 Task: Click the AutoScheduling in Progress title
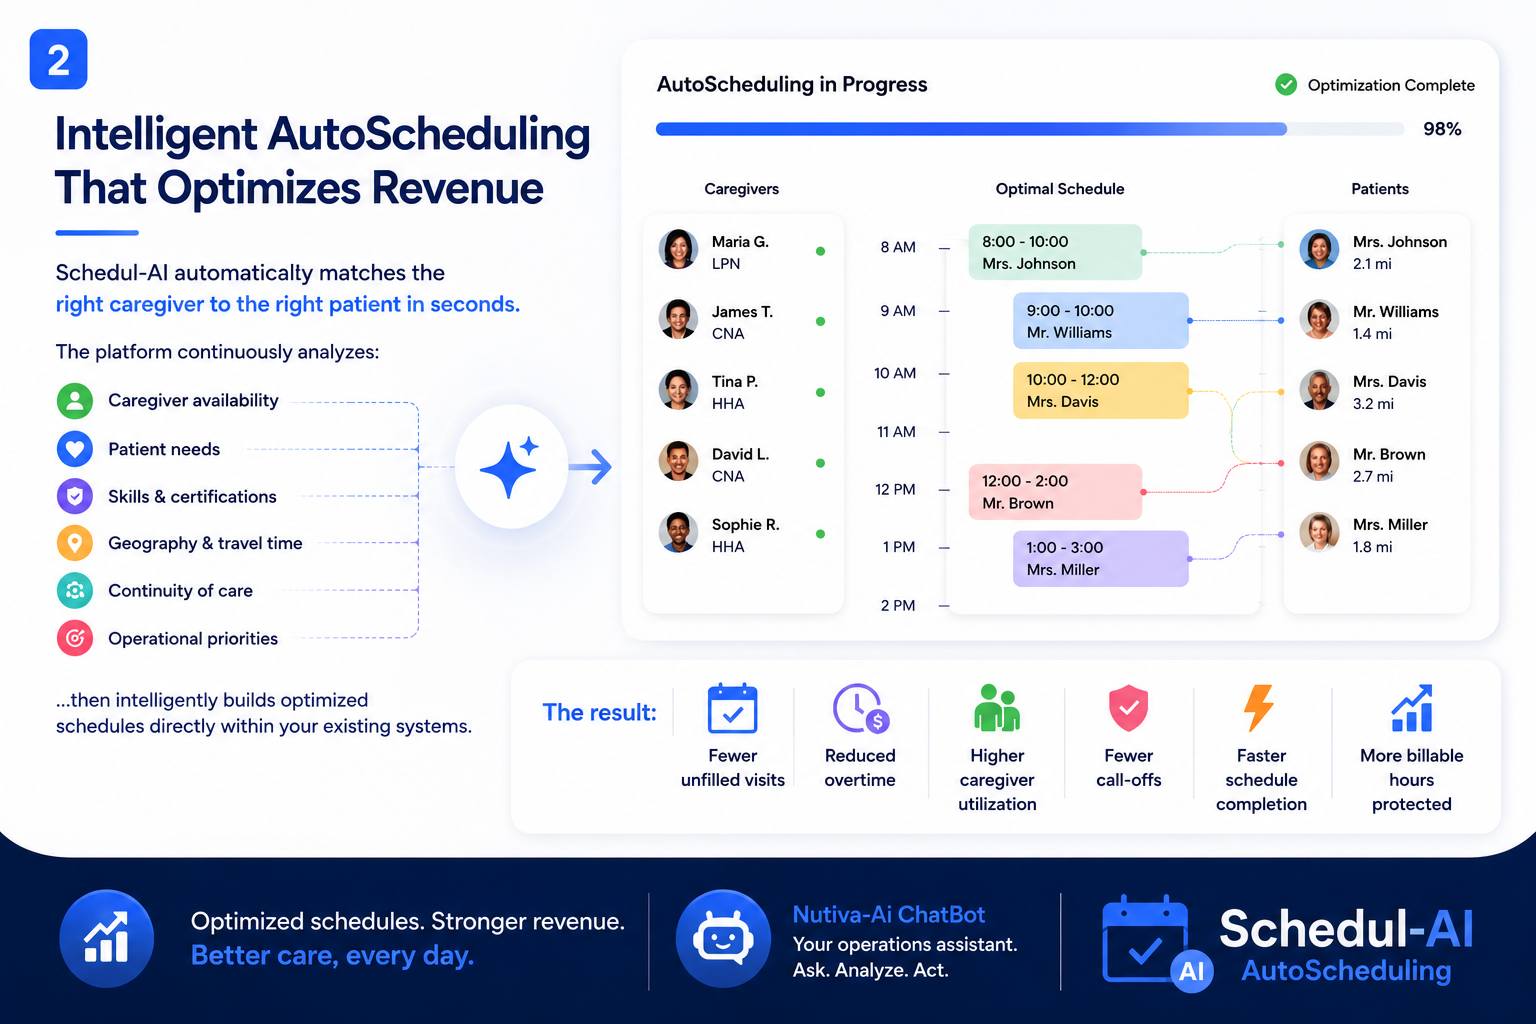click(792, 85)
